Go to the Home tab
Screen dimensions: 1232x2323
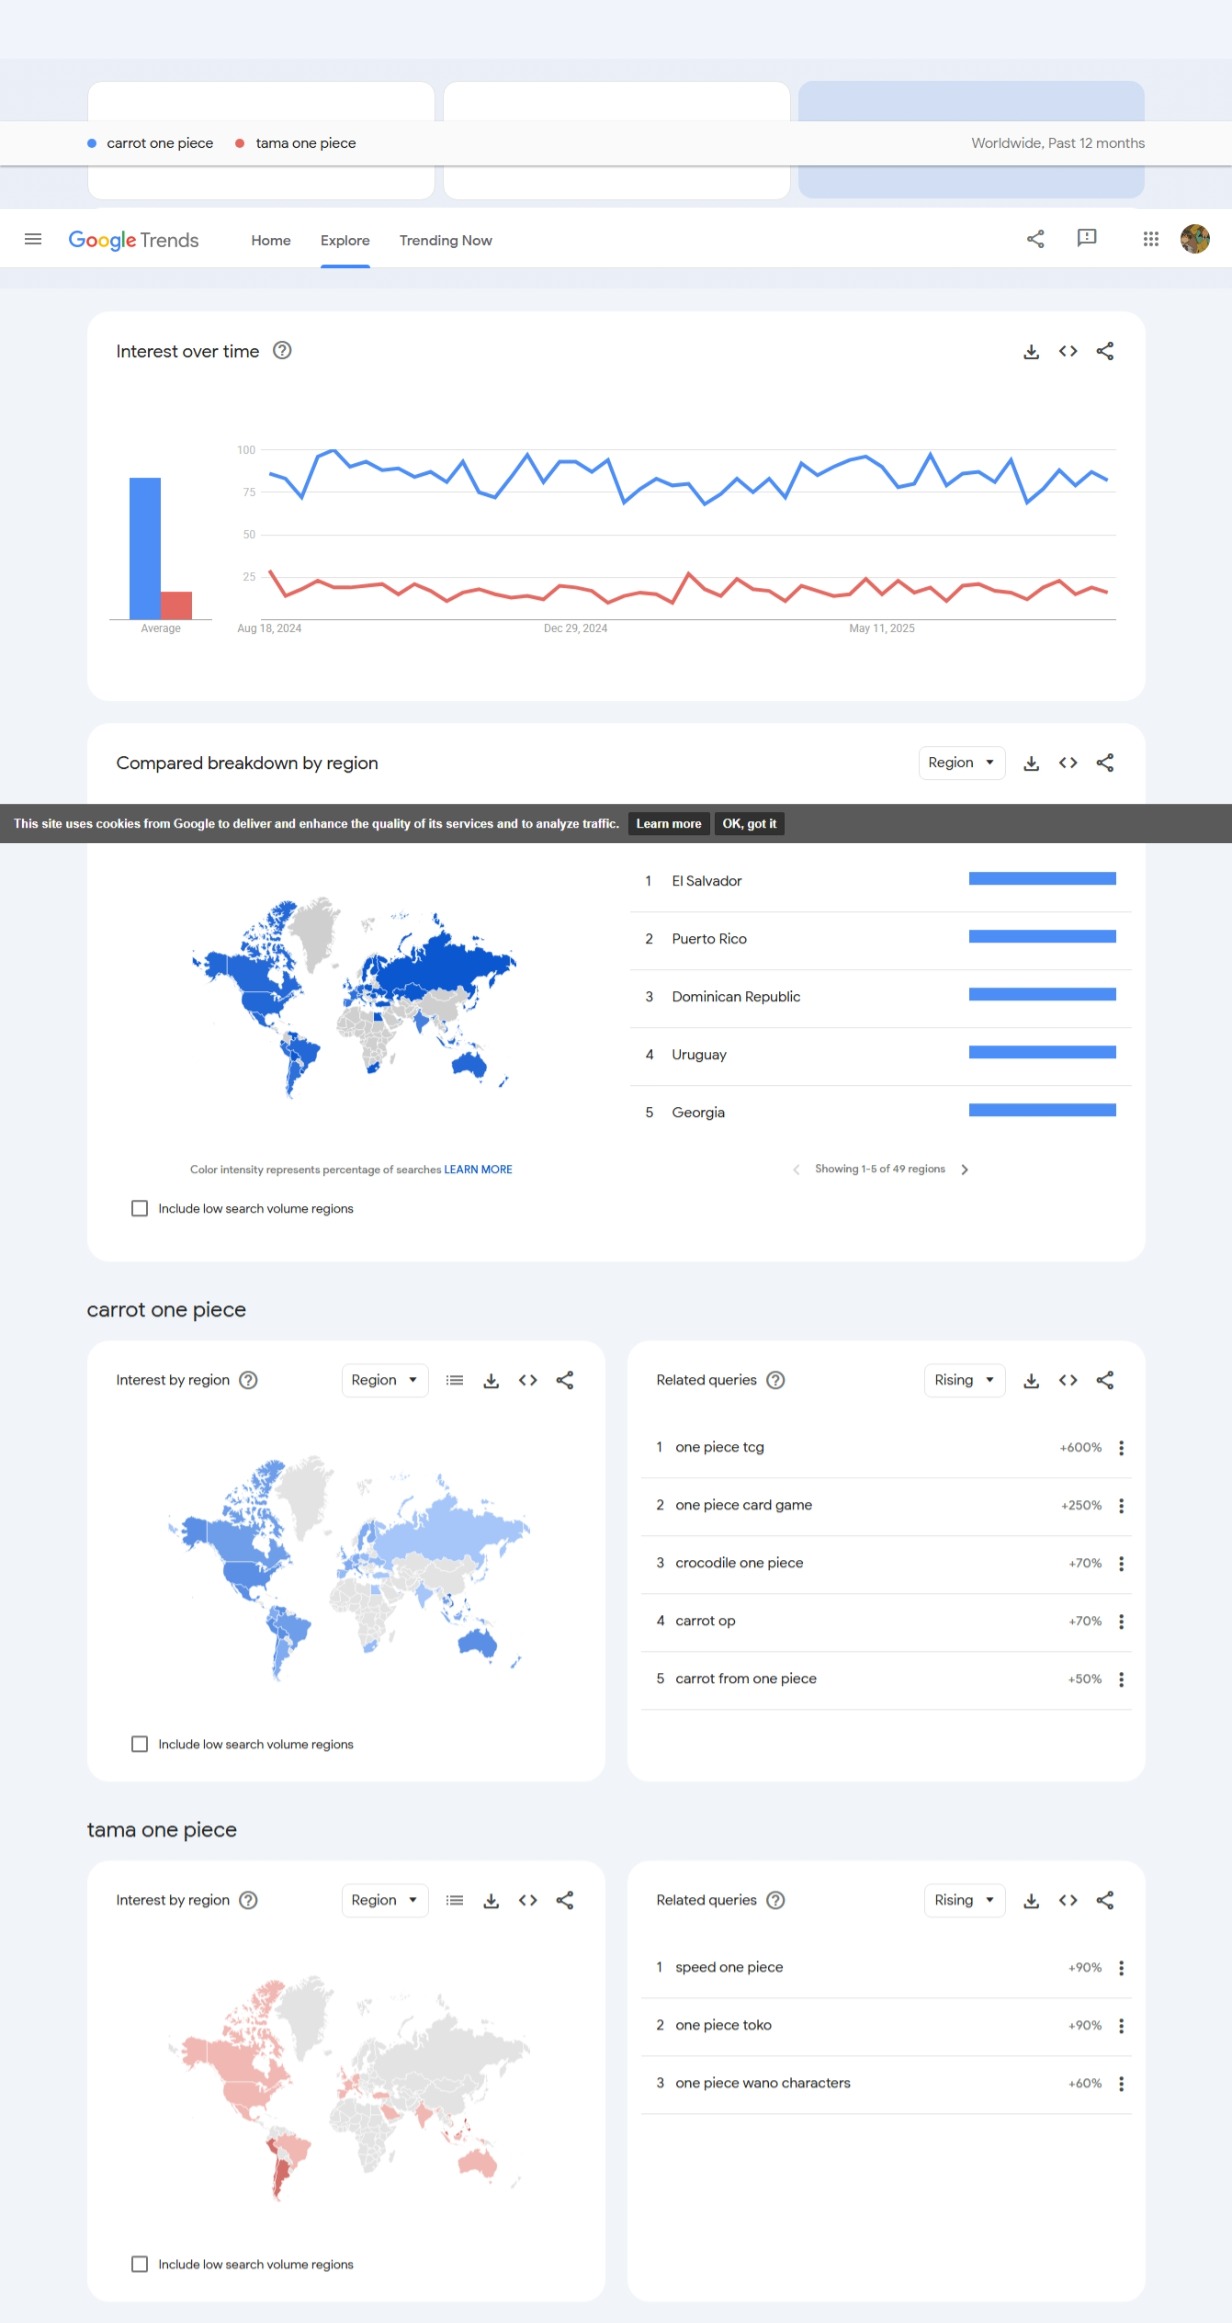pos(271,240)
